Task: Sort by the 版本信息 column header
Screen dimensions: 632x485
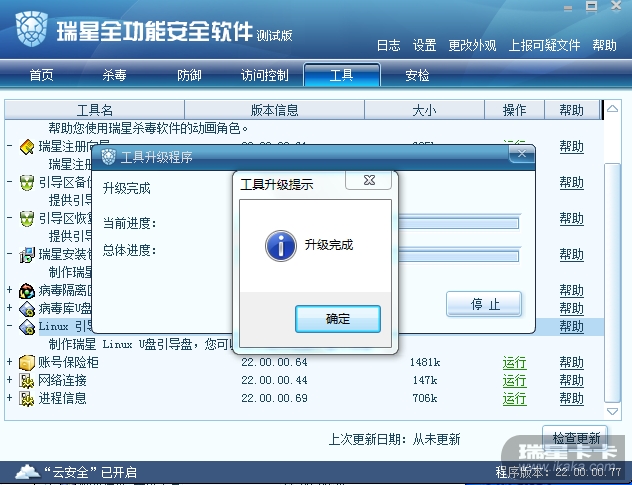Action: point(274,110)
